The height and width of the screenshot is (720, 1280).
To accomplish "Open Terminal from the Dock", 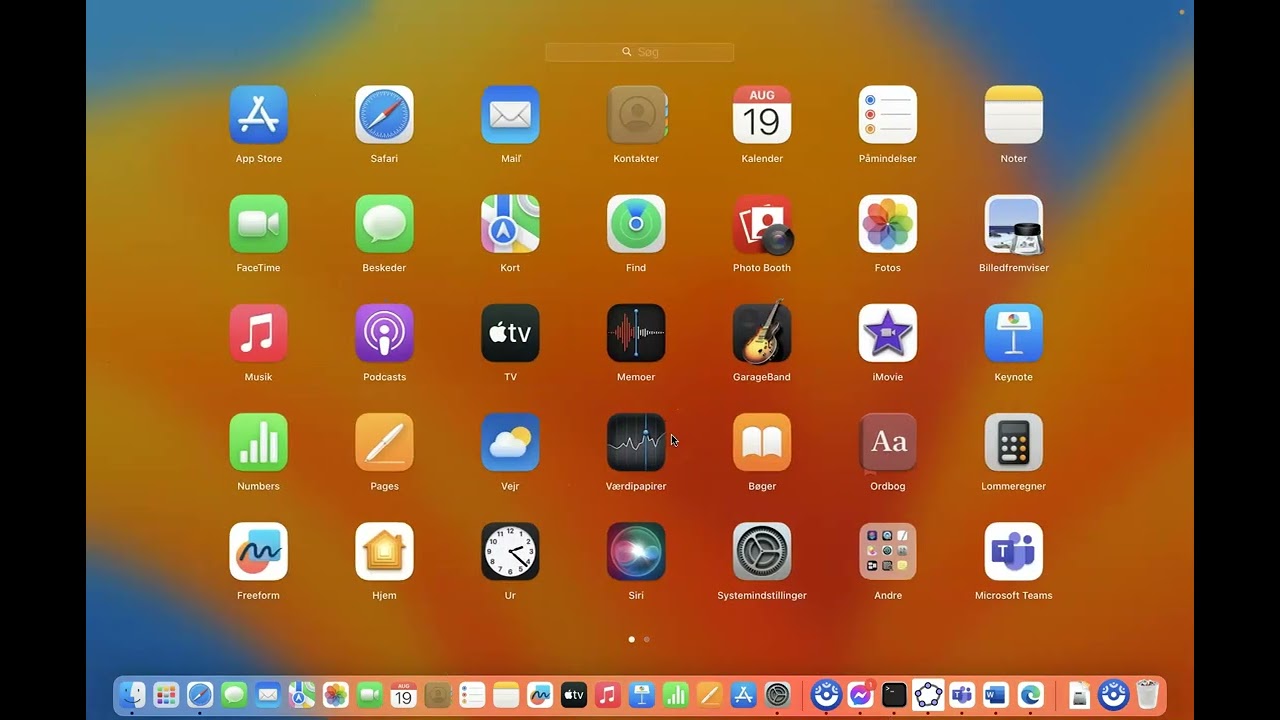I will click(x=894, y=694).
